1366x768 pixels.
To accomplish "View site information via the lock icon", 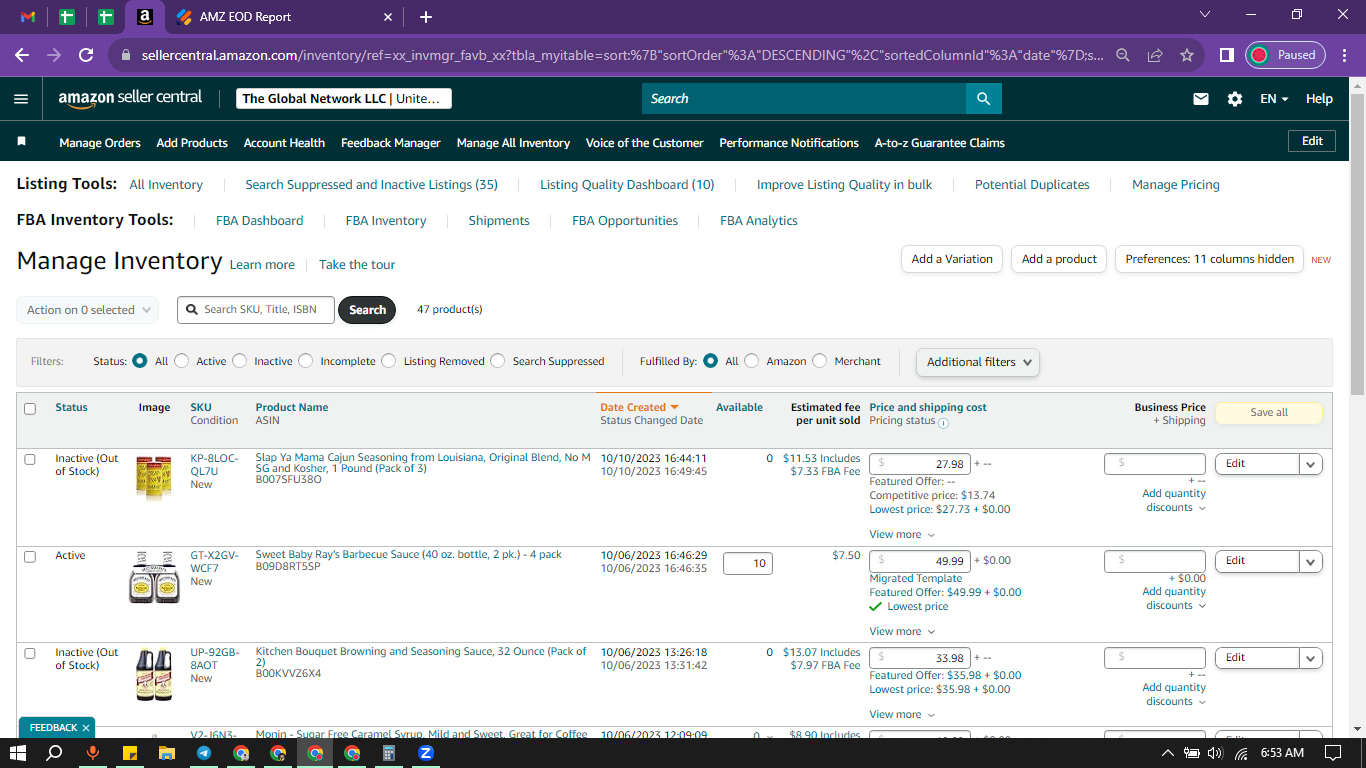I will 126,55.
